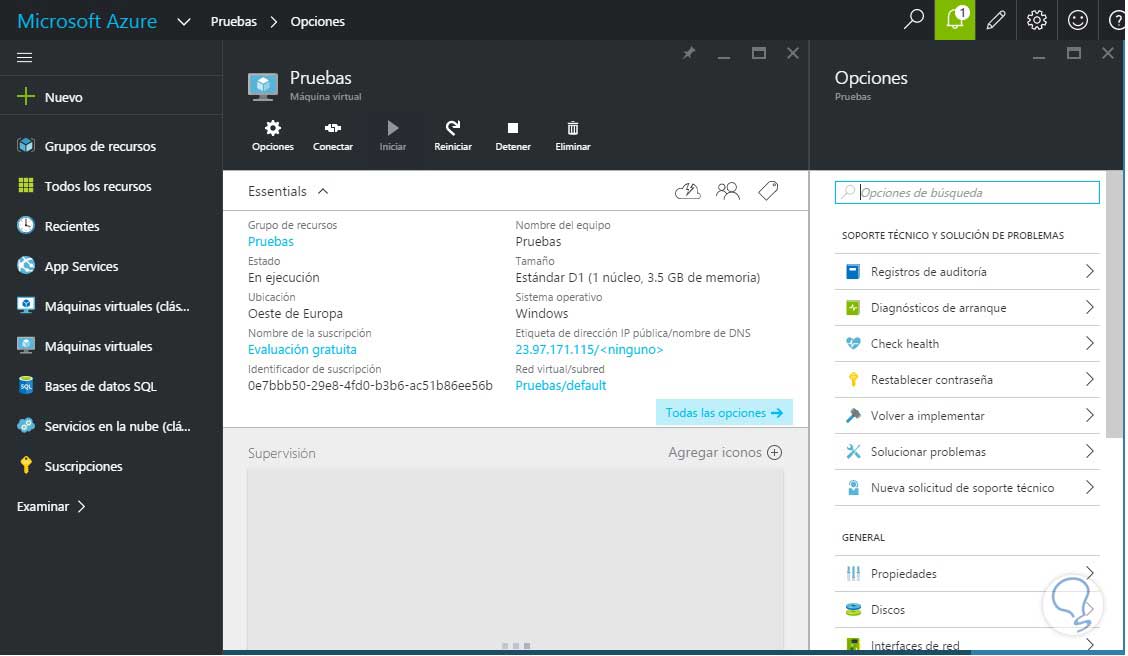
Task: Click the Pruebas resource group link
Action: coord(270,242)
